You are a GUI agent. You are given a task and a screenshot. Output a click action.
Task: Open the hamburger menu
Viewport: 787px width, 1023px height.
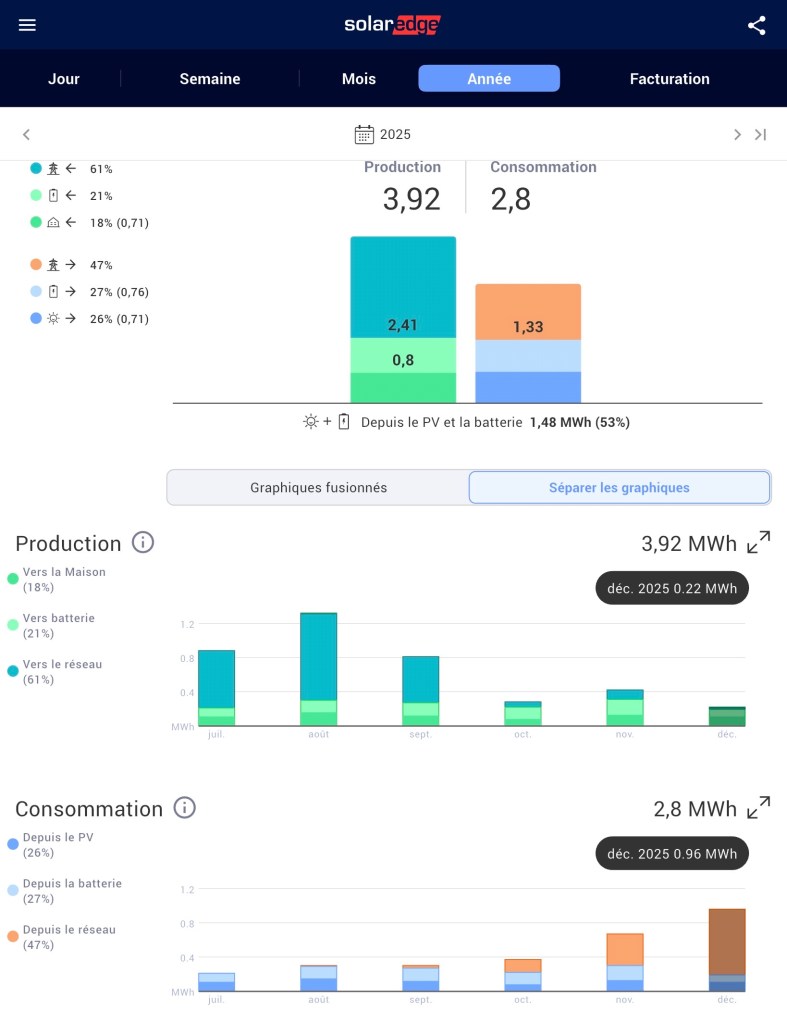coord(27,25)
